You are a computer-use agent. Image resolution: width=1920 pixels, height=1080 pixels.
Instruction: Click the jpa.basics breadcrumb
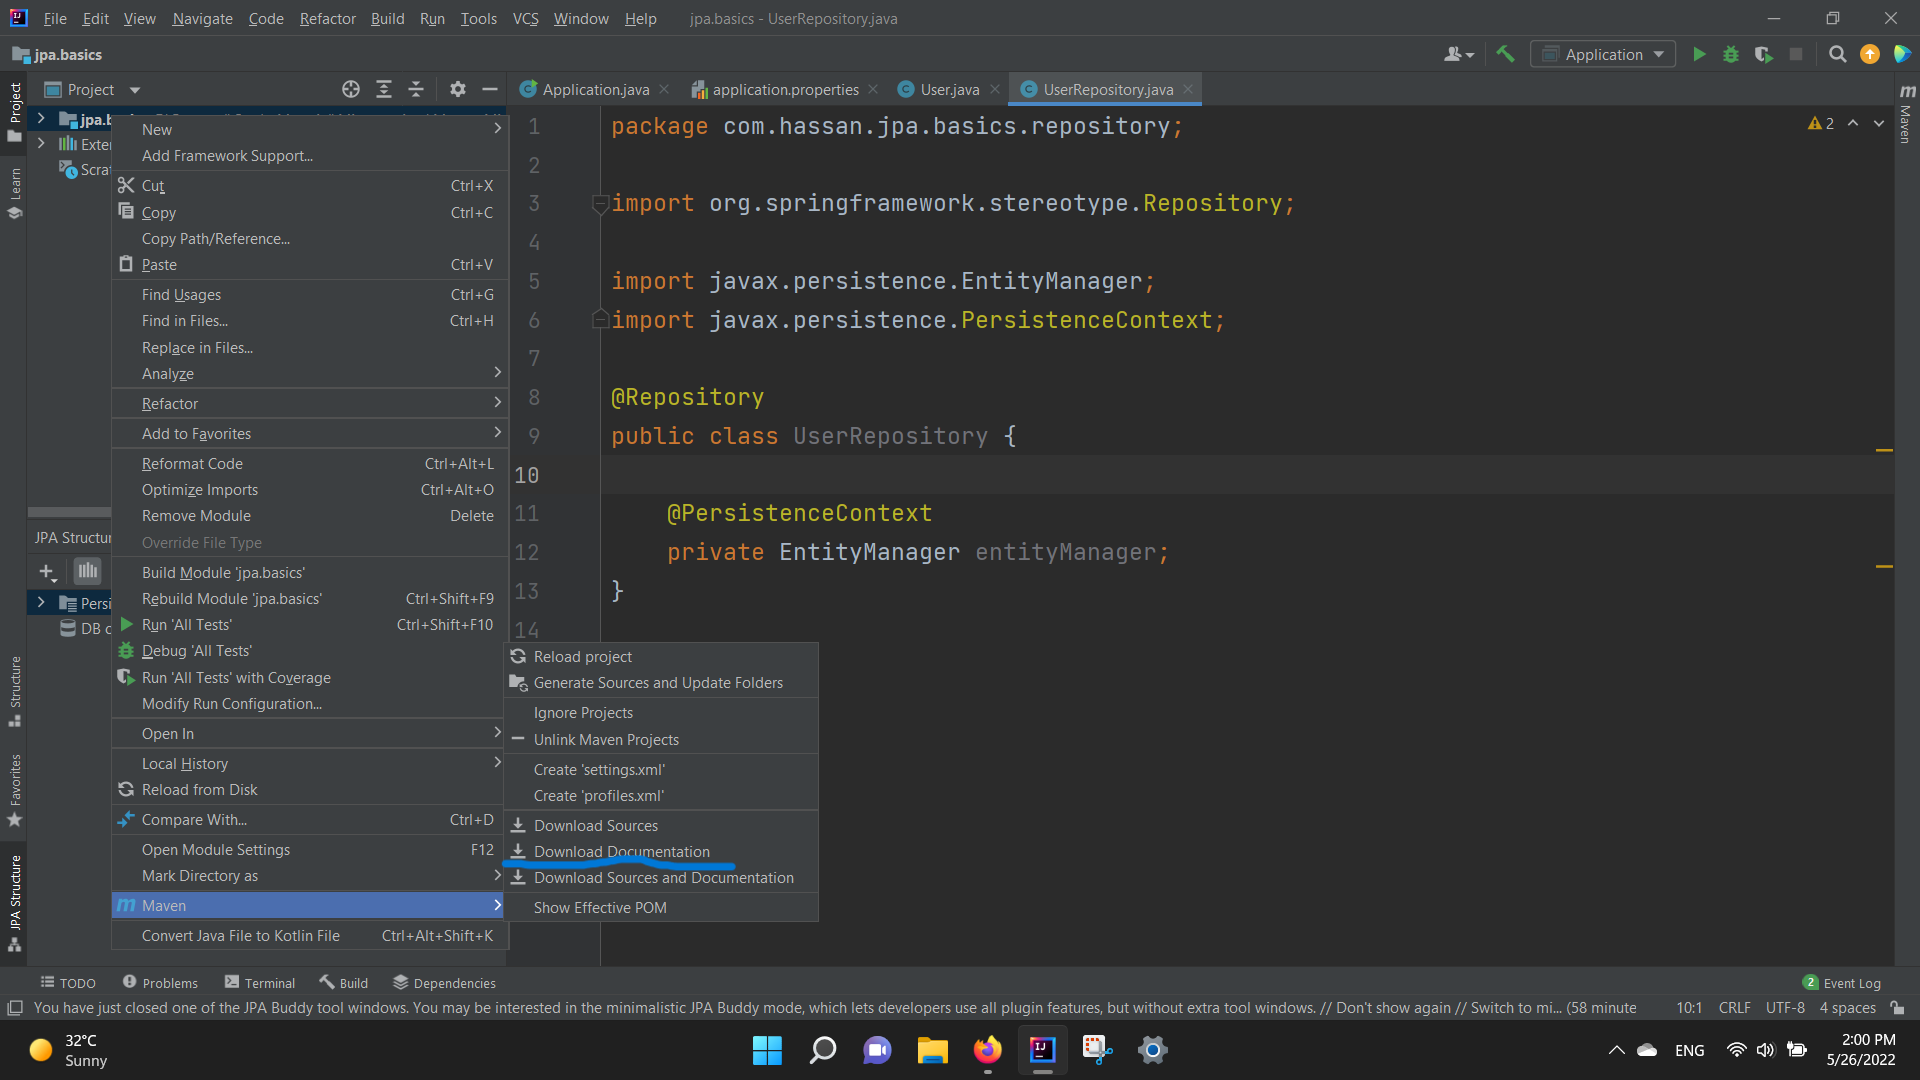(58, 55)
